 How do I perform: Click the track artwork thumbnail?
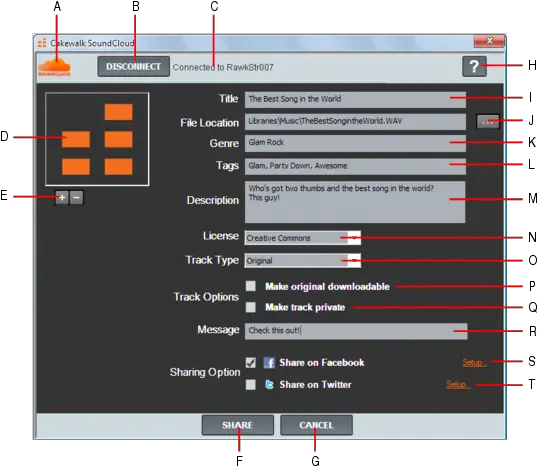pyautogui.click(x=97, y=139)
